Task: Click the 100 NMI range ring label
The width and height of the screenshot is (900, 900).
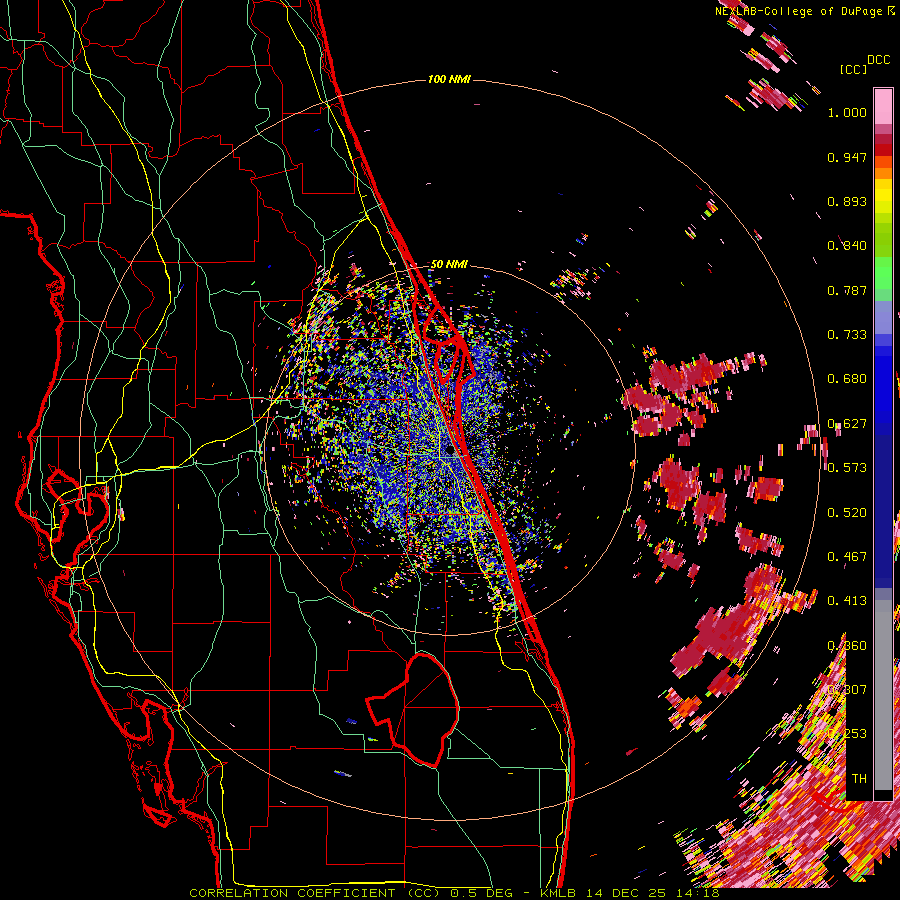Action: pos(449,79)
